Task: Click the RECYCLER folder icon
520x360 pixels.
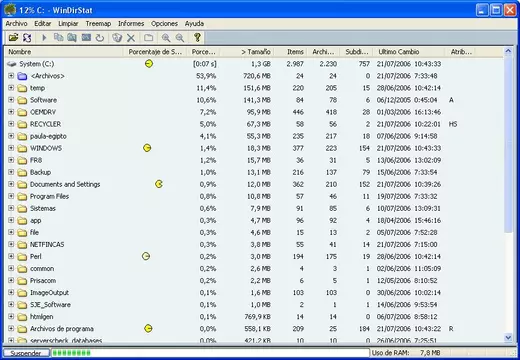Action: 22,124
